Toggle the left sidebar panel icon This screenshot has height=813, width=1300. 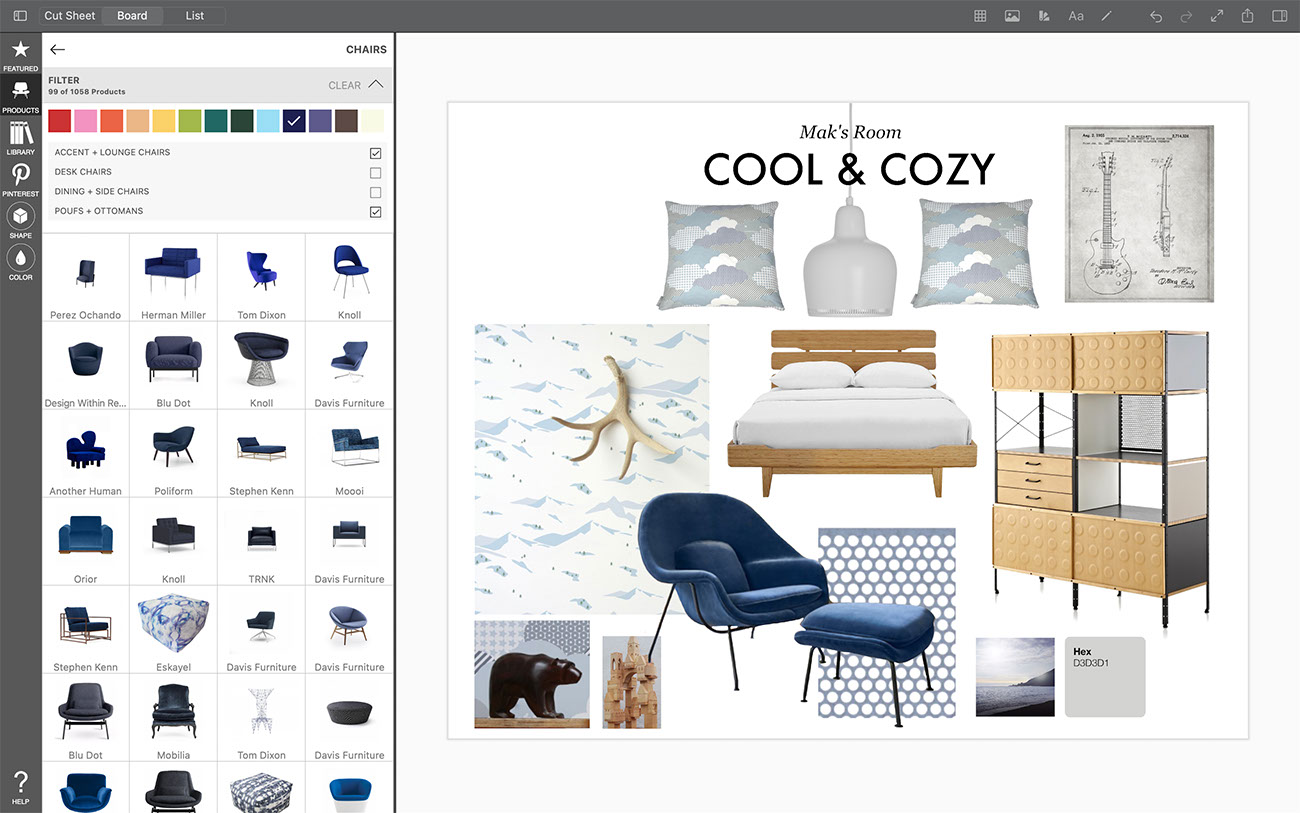(20, 16)
